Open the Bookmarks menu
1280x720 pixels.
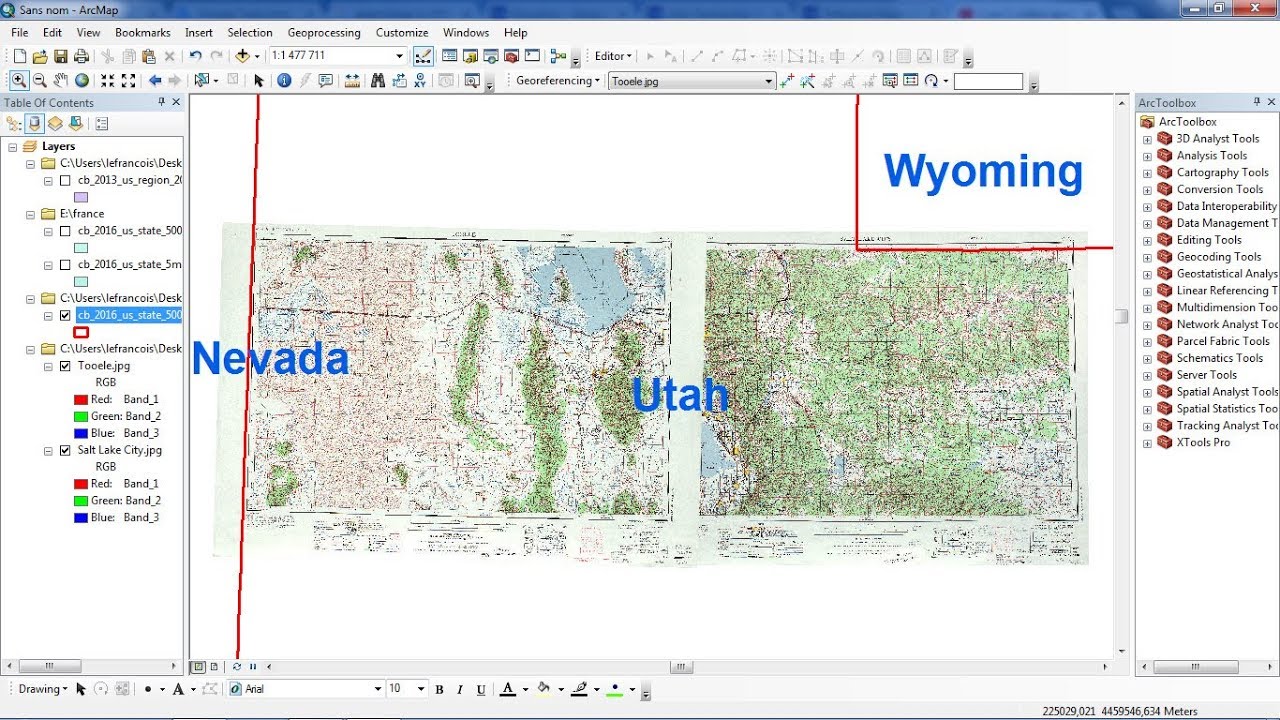click(143, 33)
